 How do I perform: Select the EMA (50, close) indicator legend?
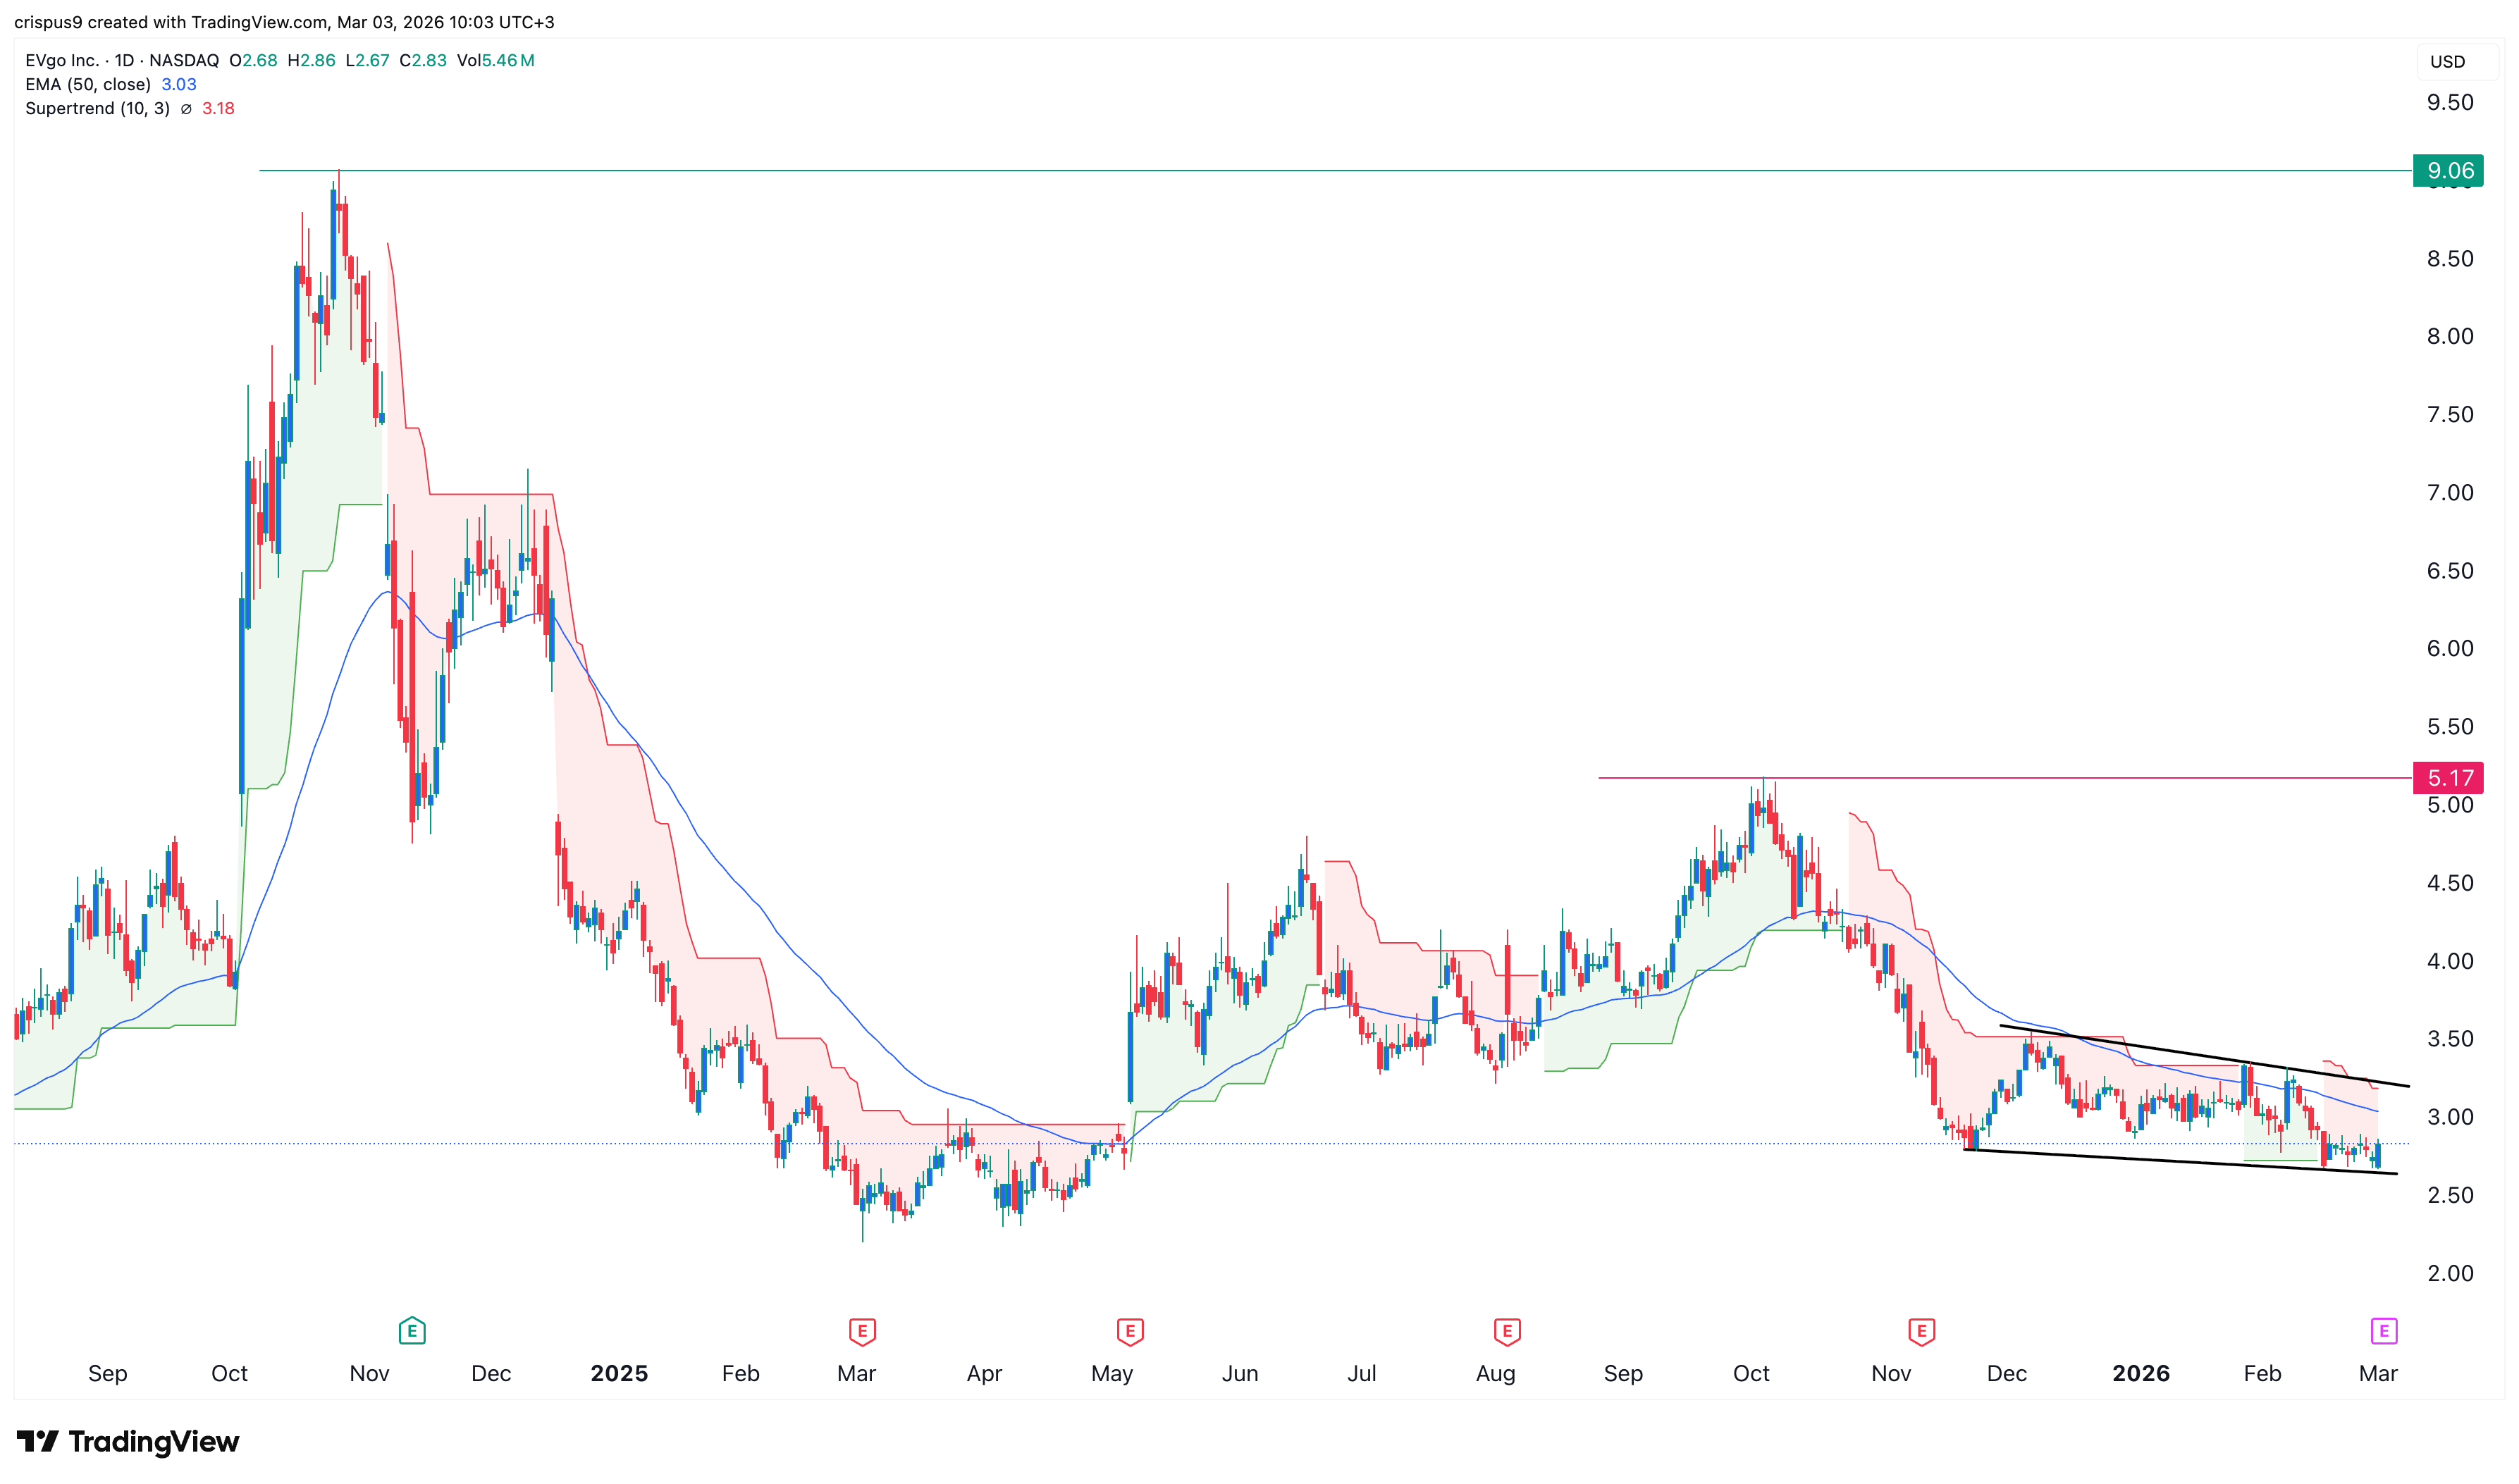(88, 85)
